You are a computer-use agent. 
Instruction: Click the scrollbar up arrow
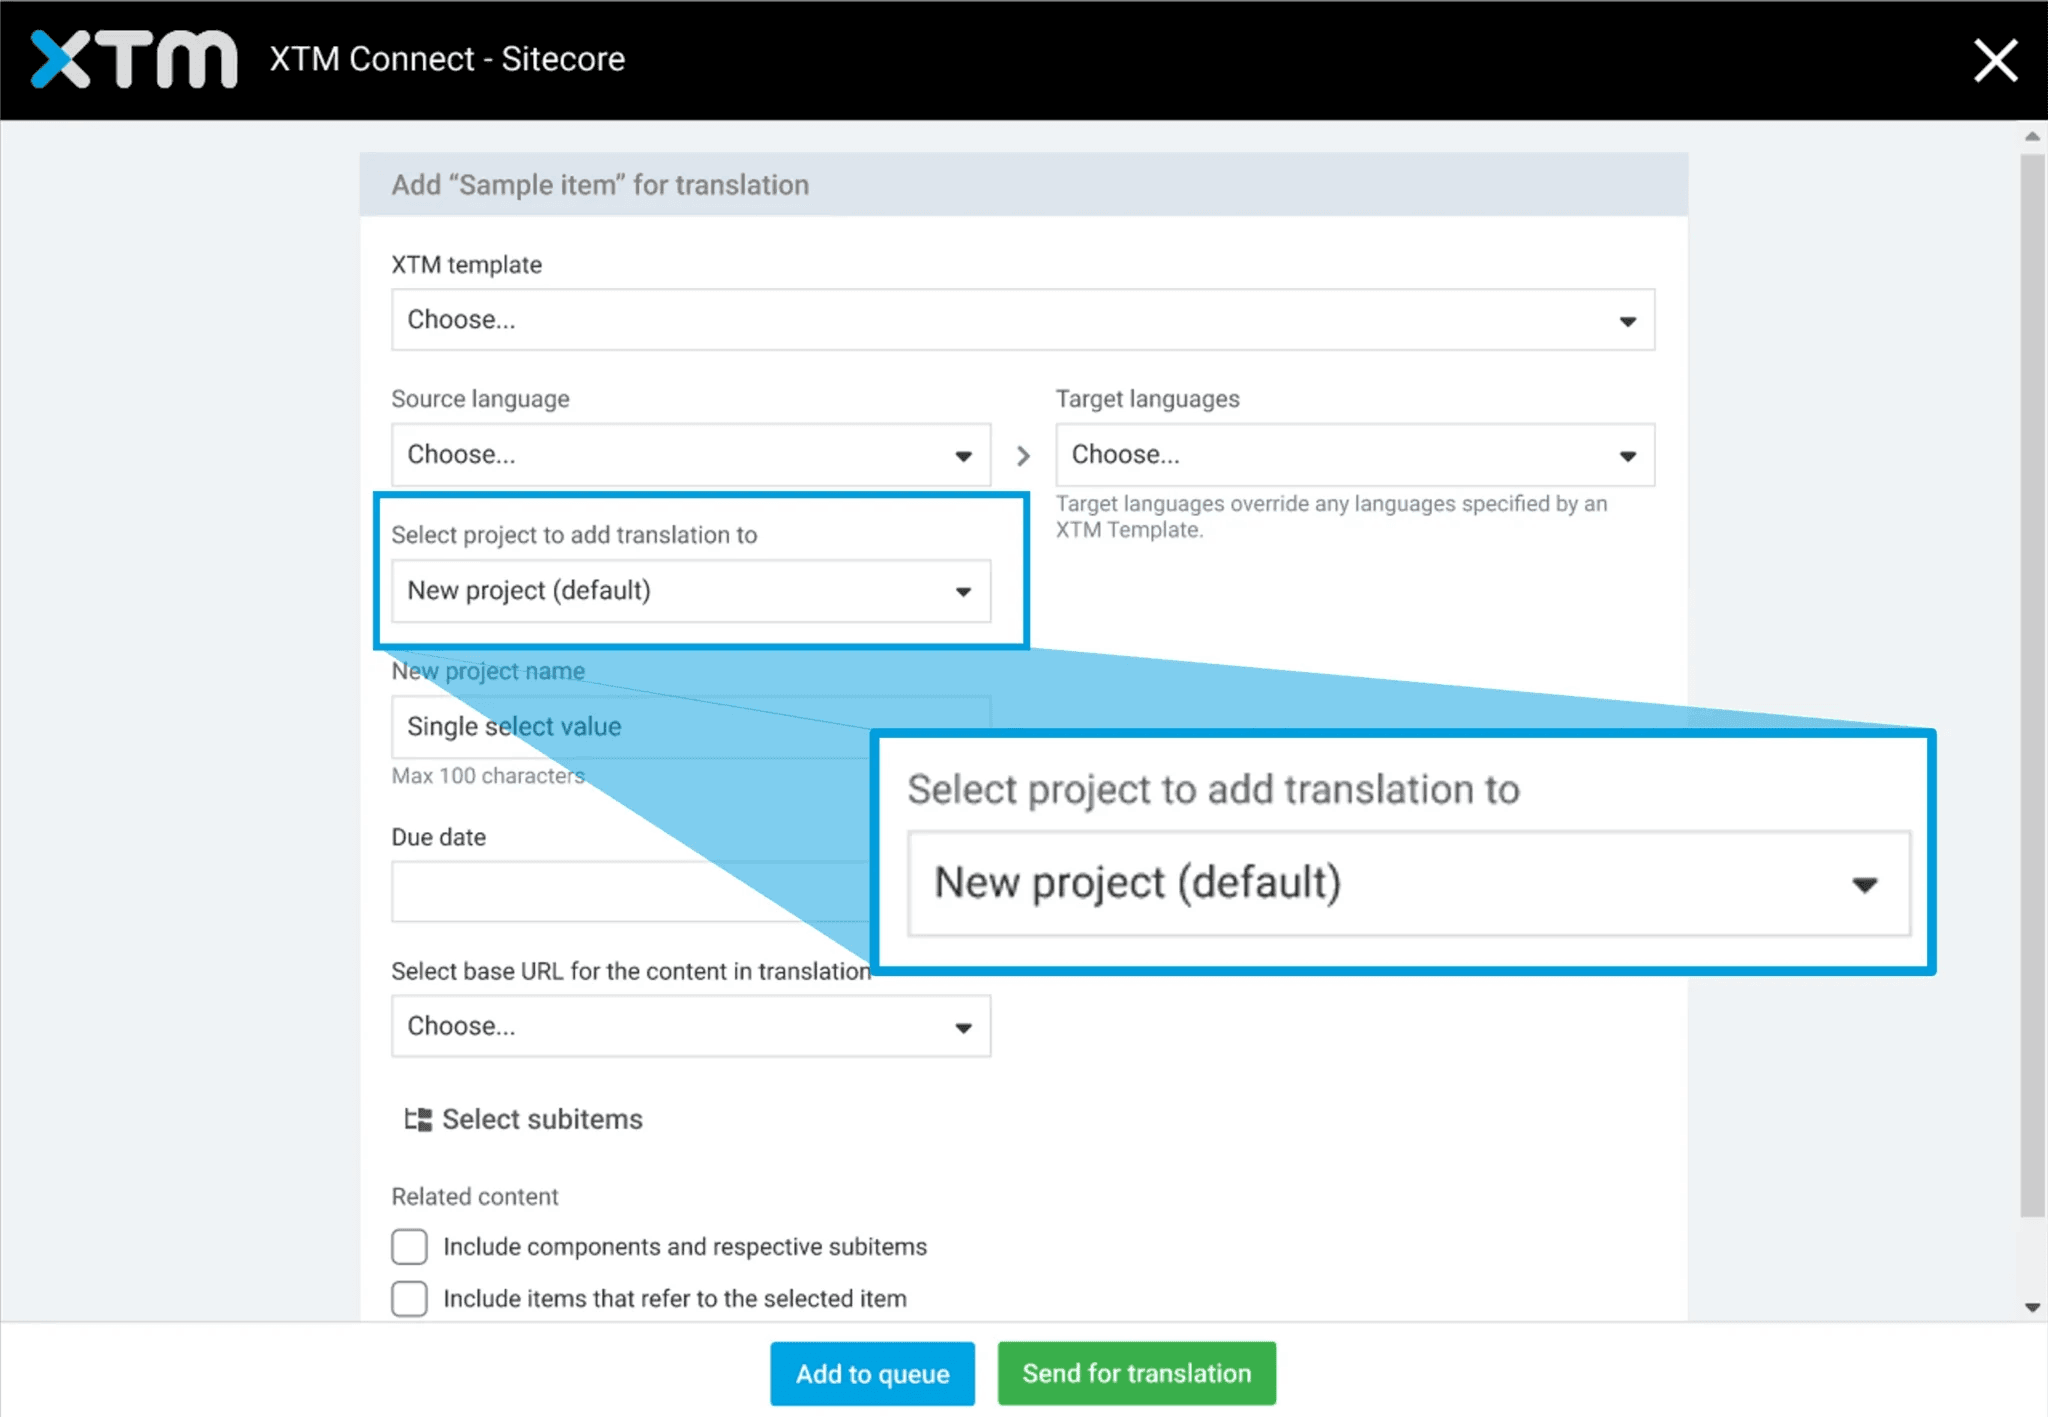tap(2030, 136)
